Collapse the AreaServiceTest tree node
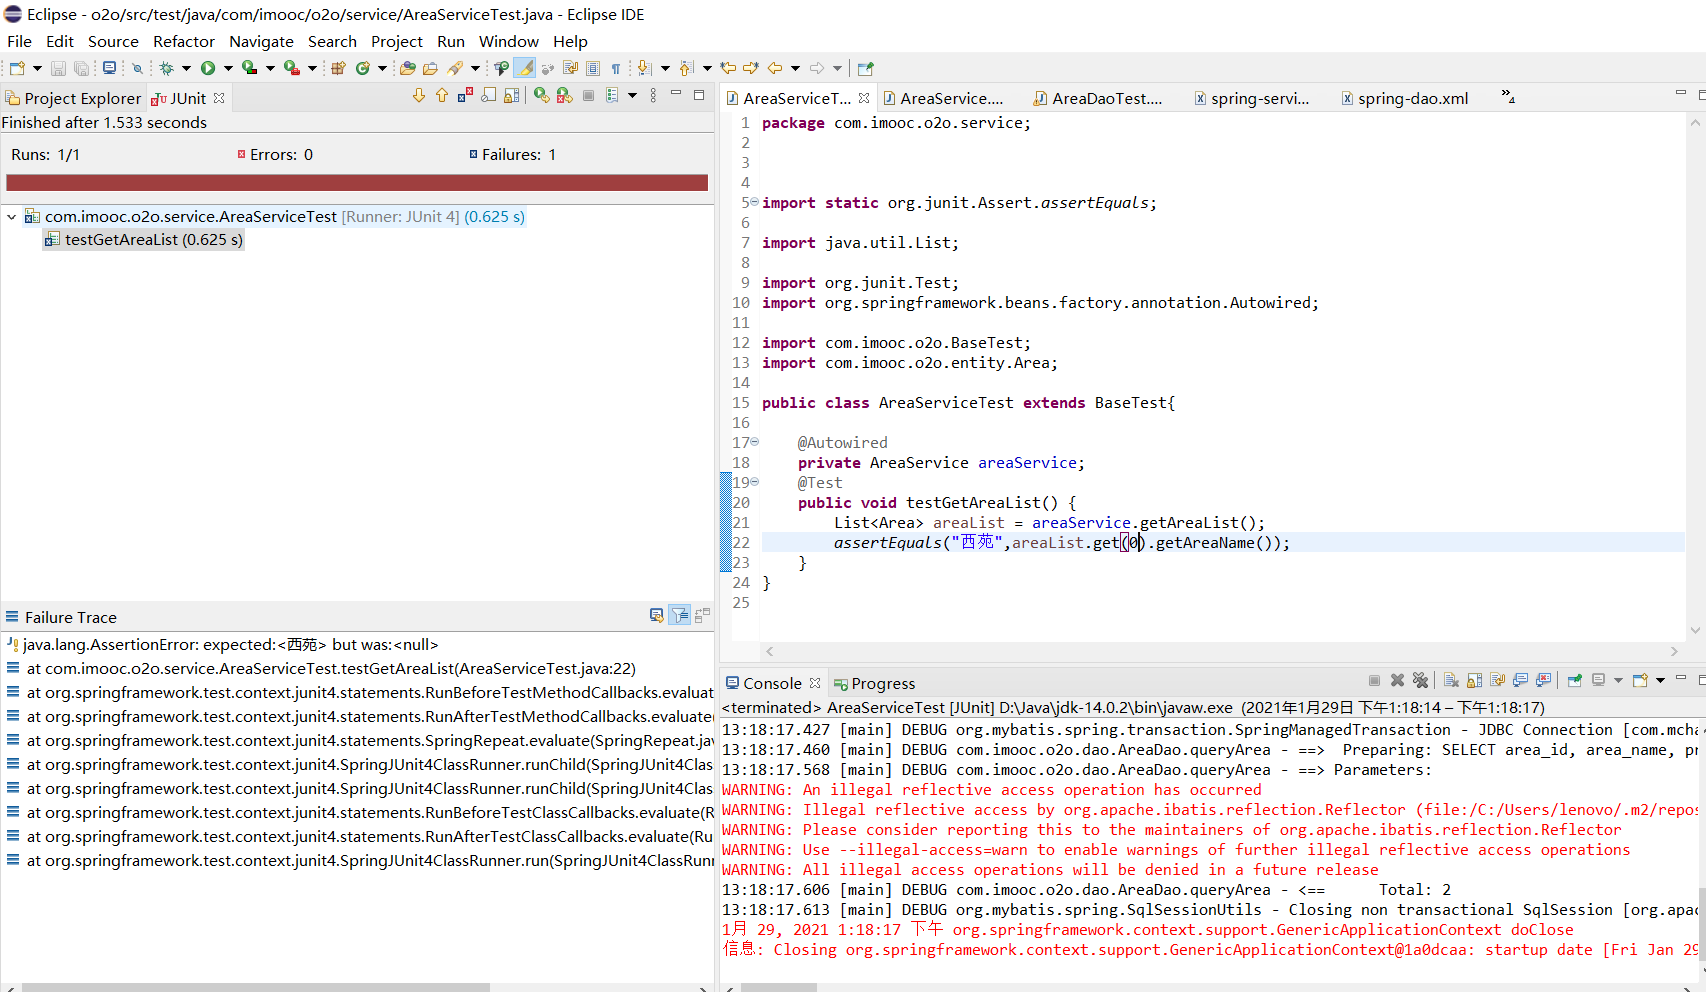Viewport: 1706px width, 992px height. (11, 217)
